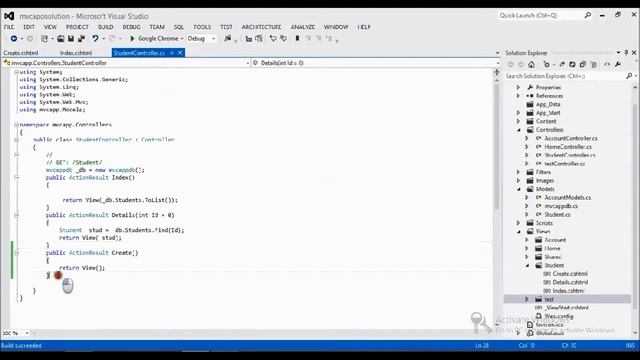Screen dimensions: 640x360
Task: Save the current file with Save icon
Action: (71, 38)
